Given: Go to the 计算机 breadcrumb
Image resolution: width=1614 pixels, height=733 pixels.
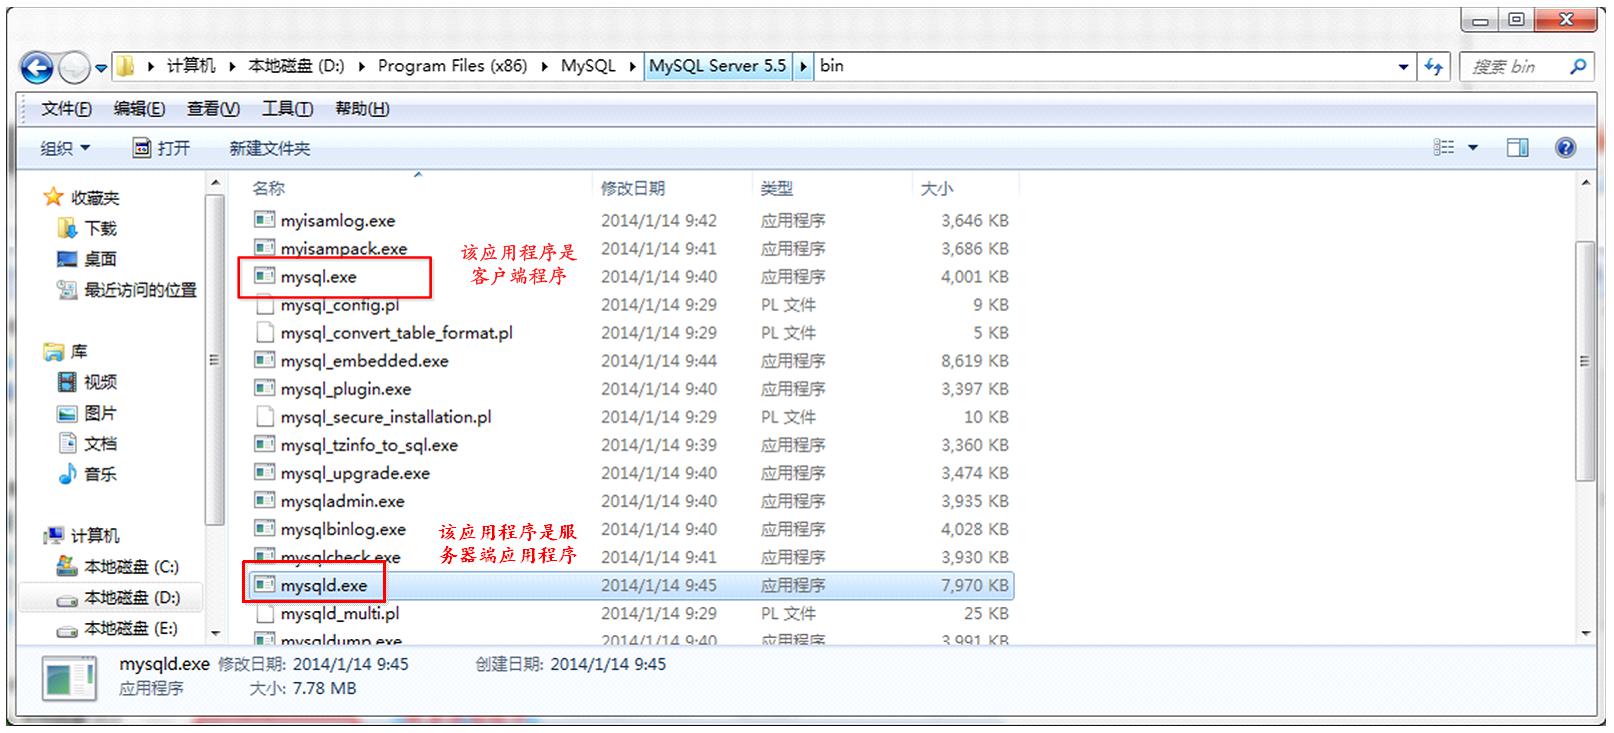Looking at the screenshot, I should pyautogui.click(x=191, y=66).
